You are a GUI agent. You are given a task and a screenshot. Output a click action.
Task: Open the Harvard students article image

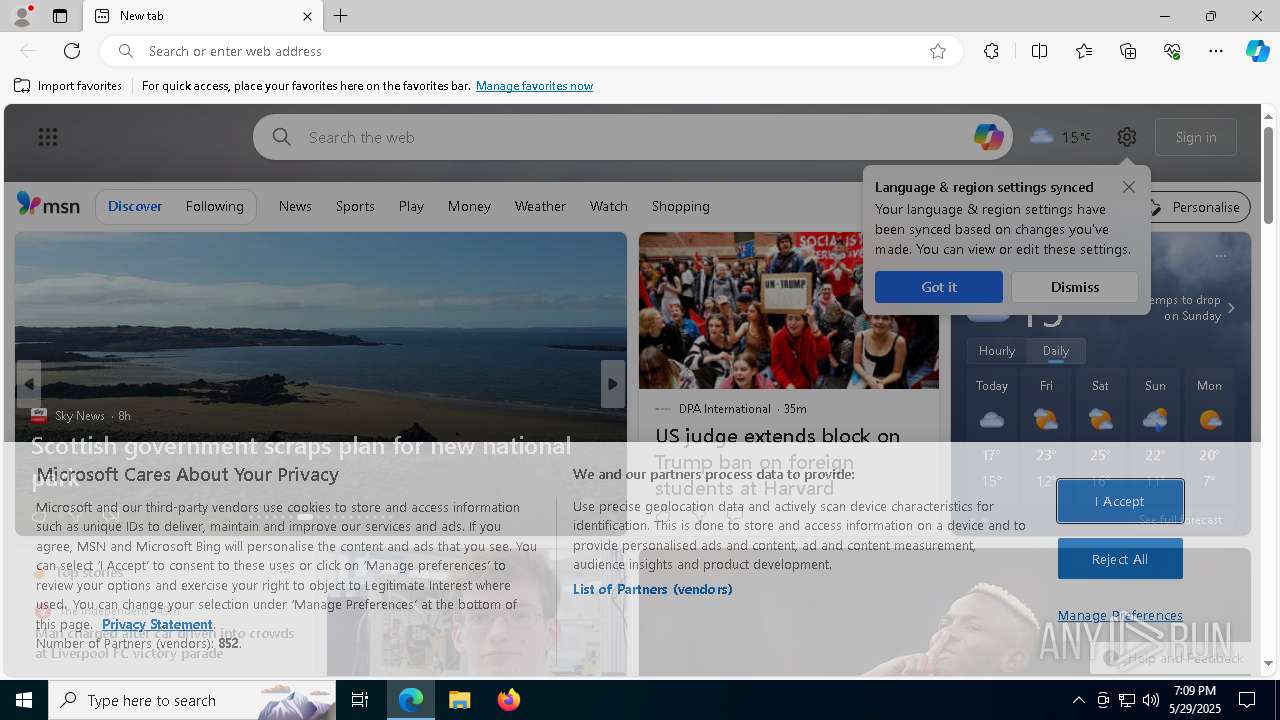pyautogui.click(x=788, y=310)
